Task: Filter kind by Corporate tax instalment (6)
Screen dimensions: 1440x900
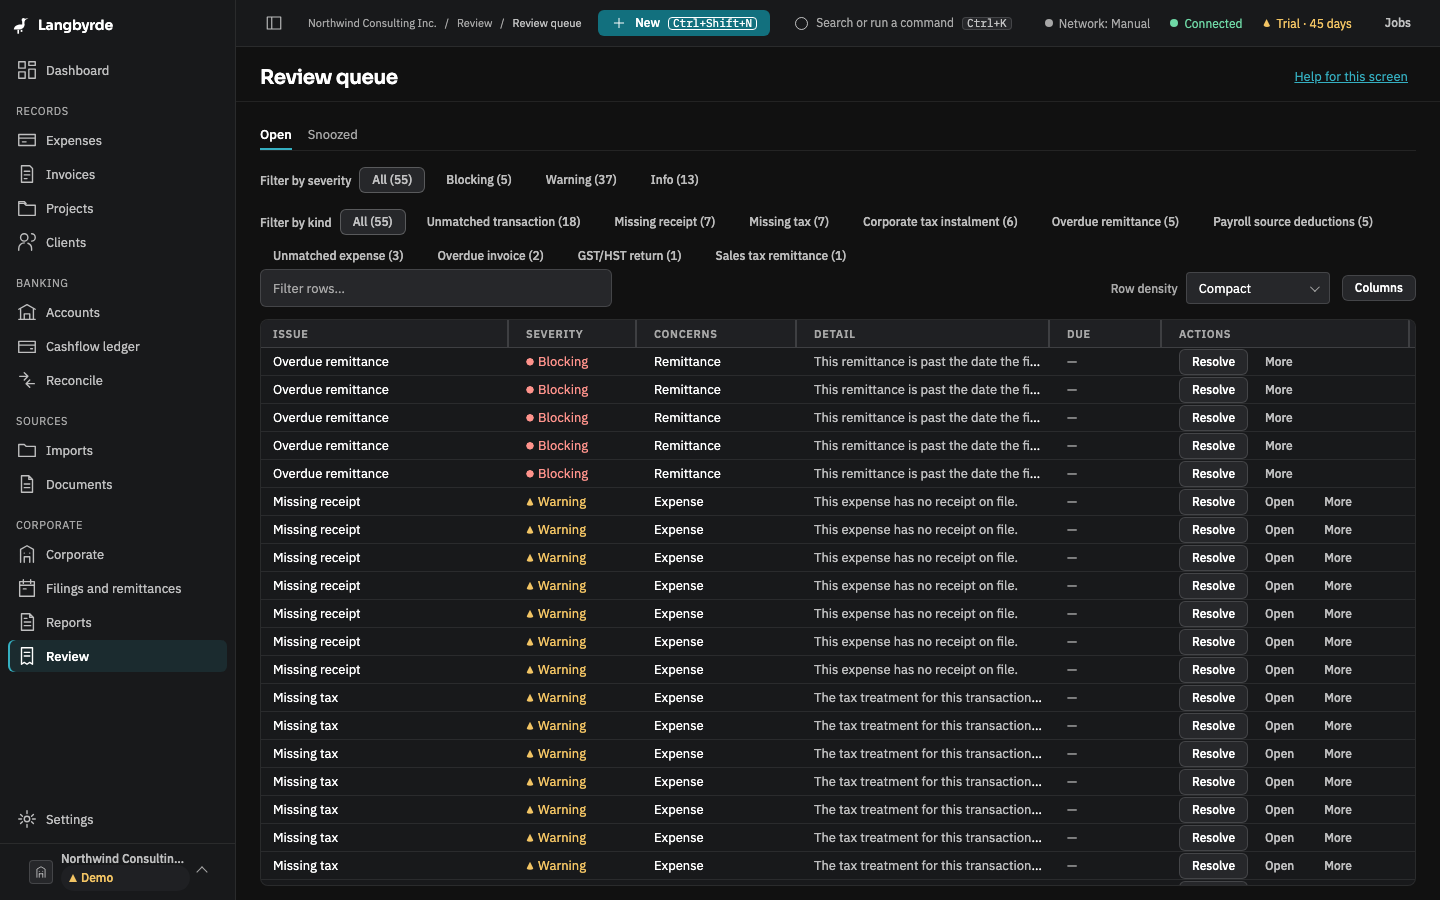Action: (x=940, y=222)
